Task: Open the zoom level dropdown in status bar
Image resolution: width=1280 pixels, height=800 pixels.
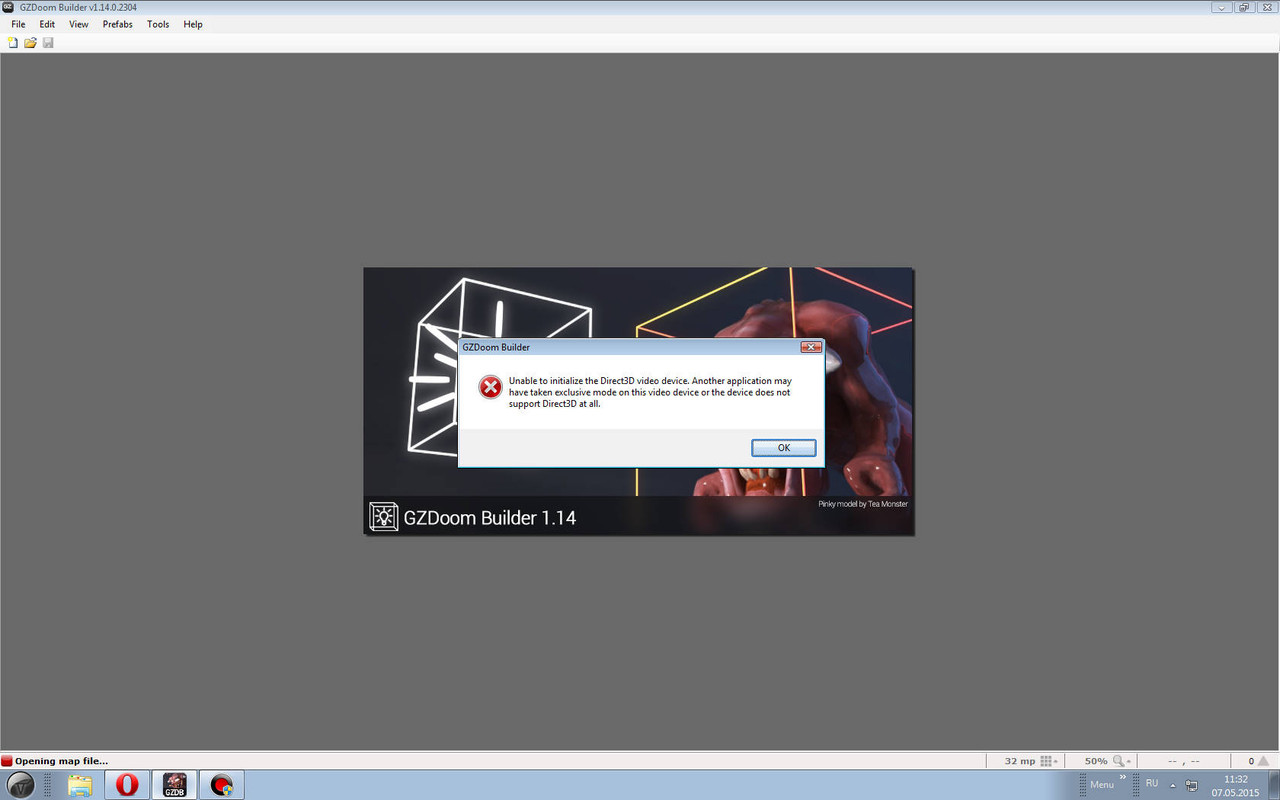Action: tap(1123, 761)
